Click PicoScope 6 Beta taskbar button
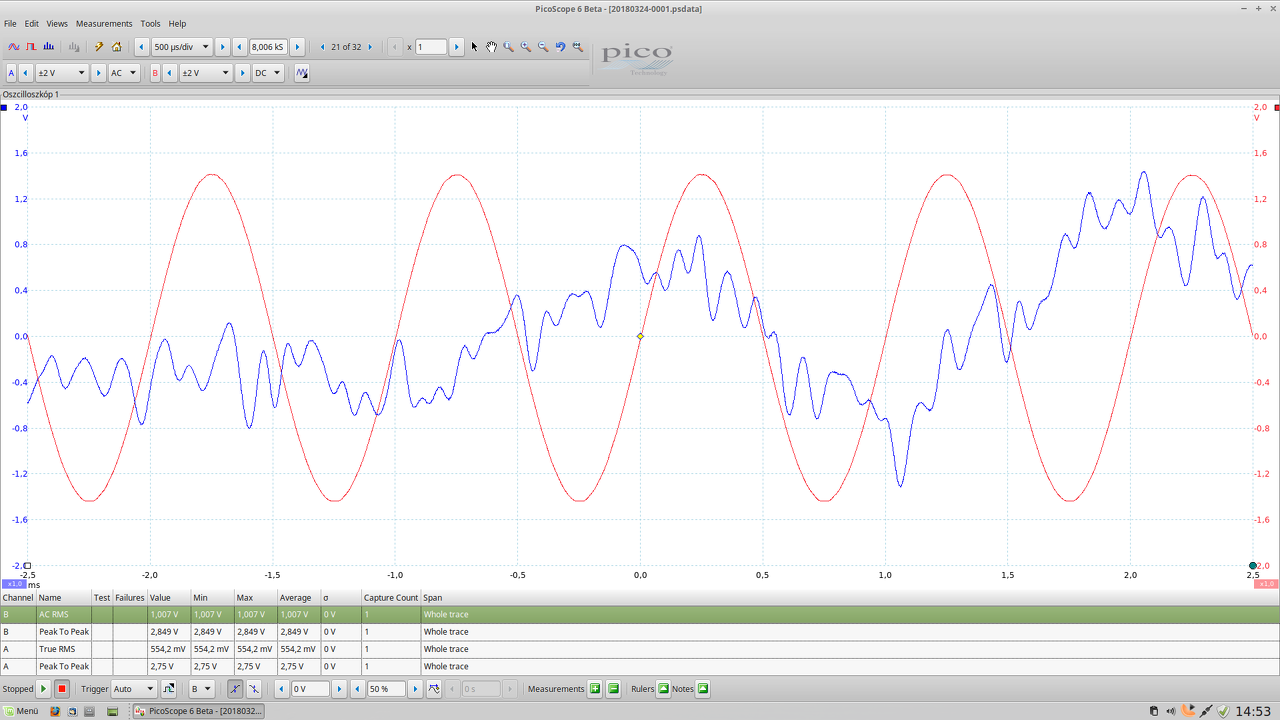 201,711
